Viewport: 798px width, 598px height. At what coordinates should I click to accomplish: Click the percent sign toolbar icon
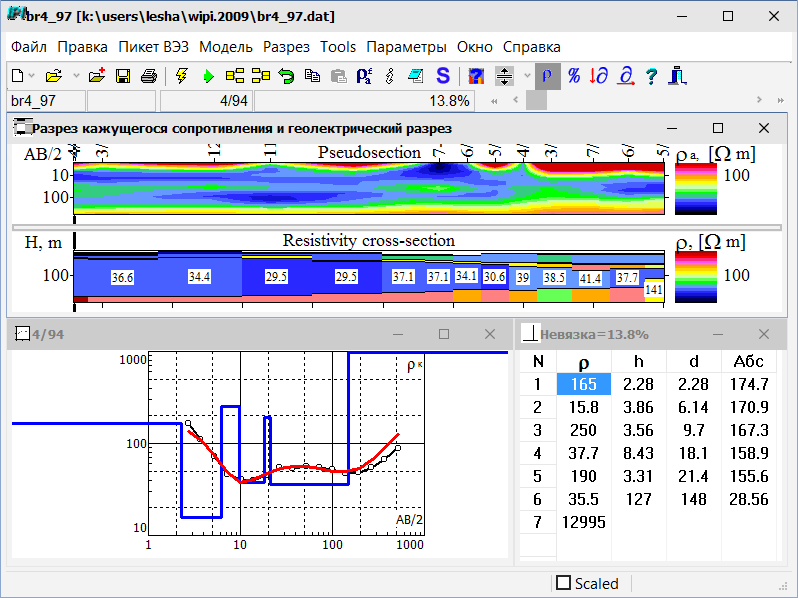tap(574, 76)
